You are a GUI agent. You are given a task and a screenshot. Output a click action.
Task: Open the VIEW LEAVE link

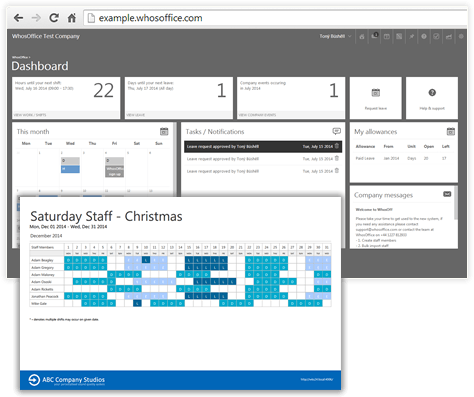click(x=135, y=115)
